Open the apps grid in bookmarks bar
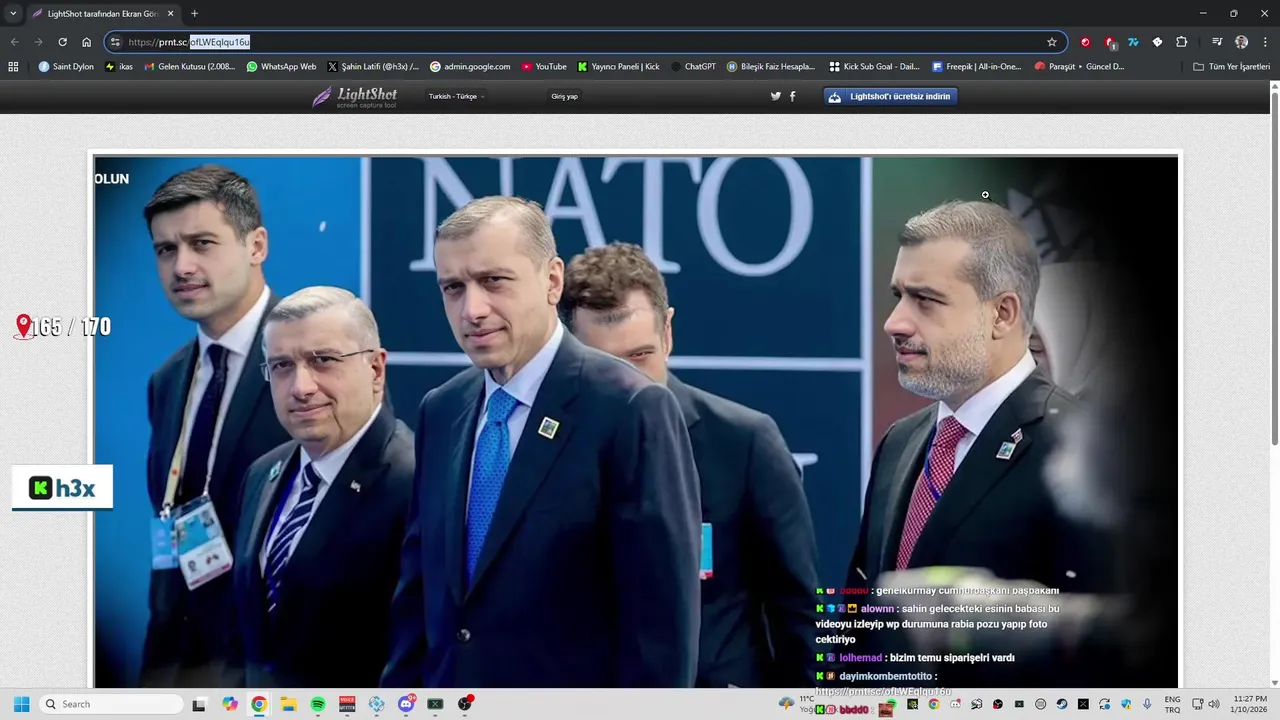Screen dimensions: 1280x720 [13, 67]
